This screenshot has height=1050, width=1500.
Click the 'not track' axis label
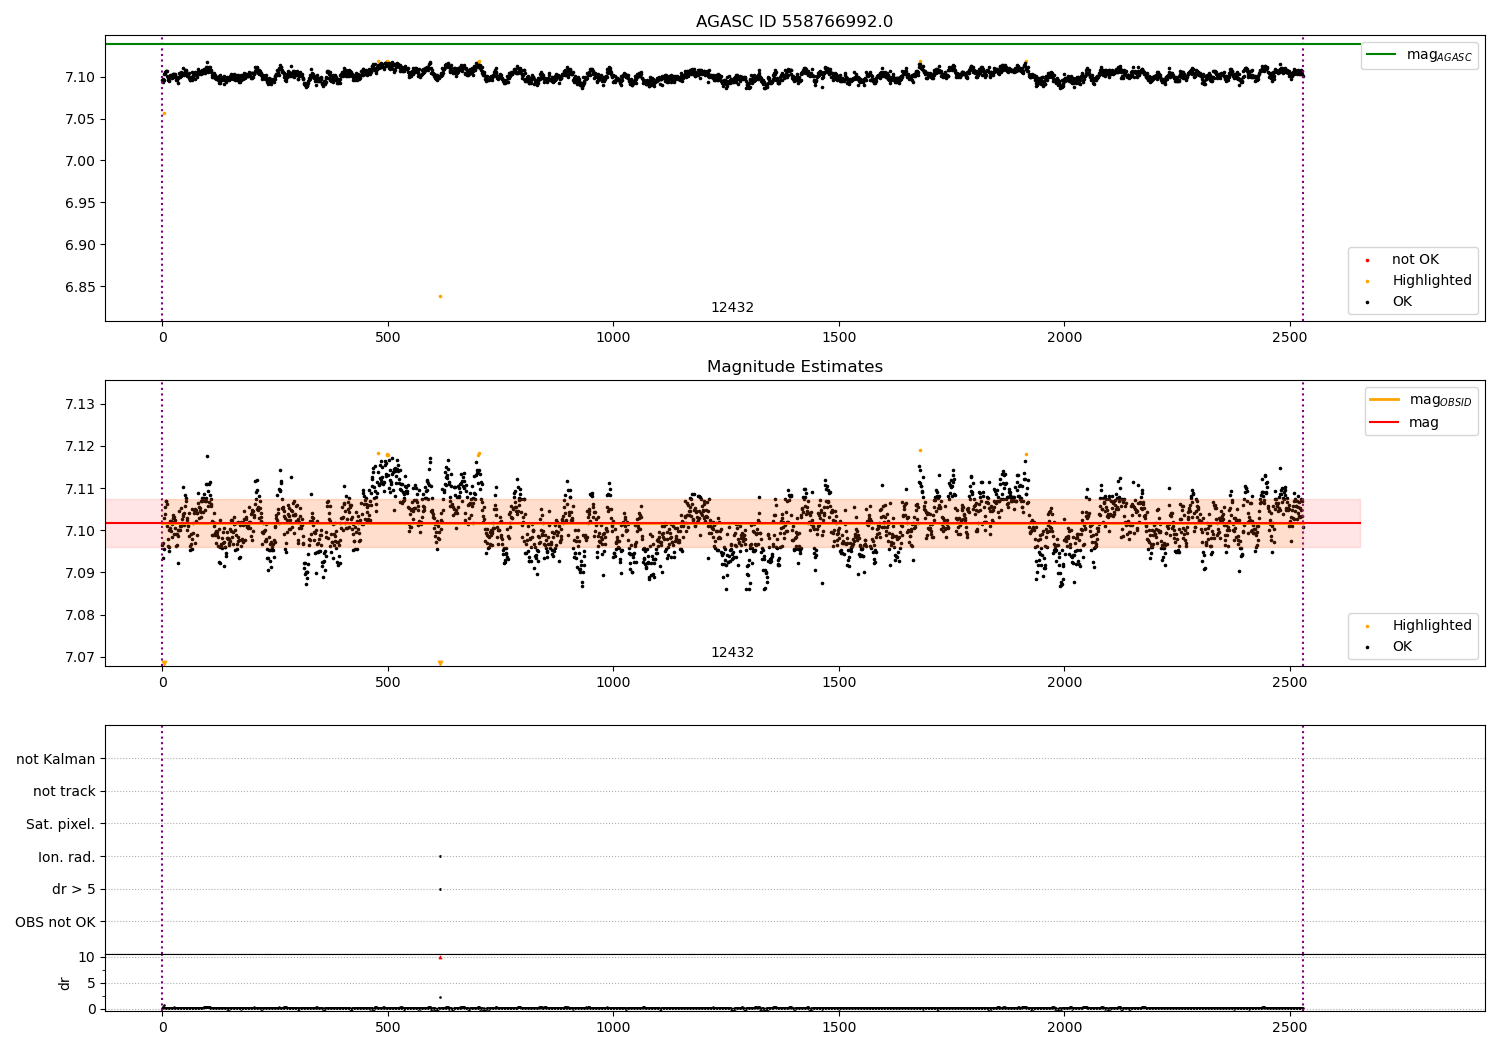tap(64, 791)
